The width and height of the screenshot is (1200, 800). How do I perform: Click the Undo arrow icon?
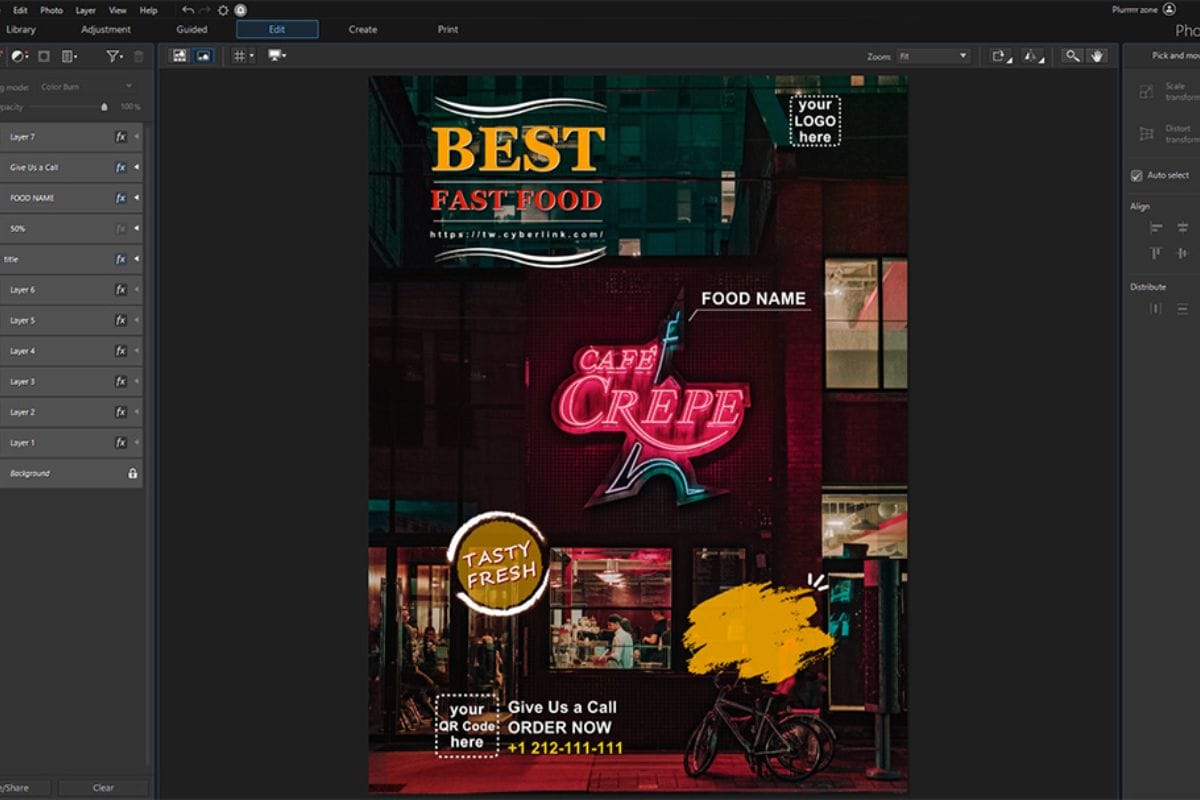coord(188,10)
